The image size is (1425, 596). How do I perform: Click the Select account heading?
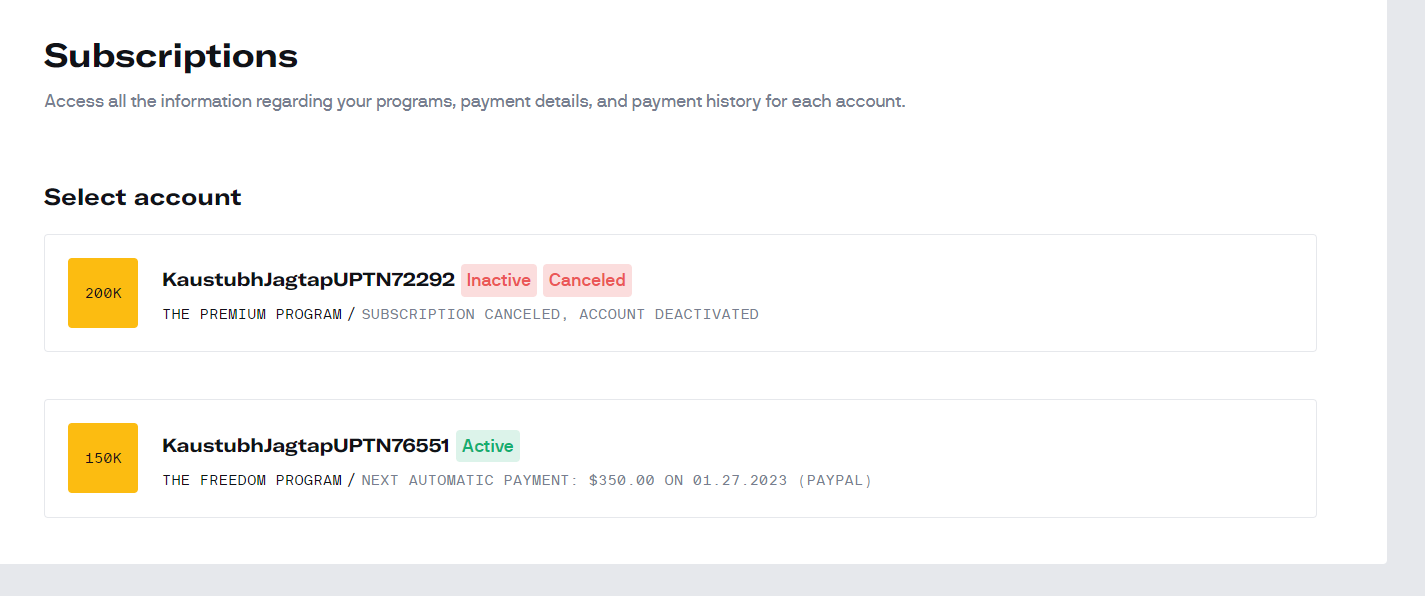click(x=143, y=197)
